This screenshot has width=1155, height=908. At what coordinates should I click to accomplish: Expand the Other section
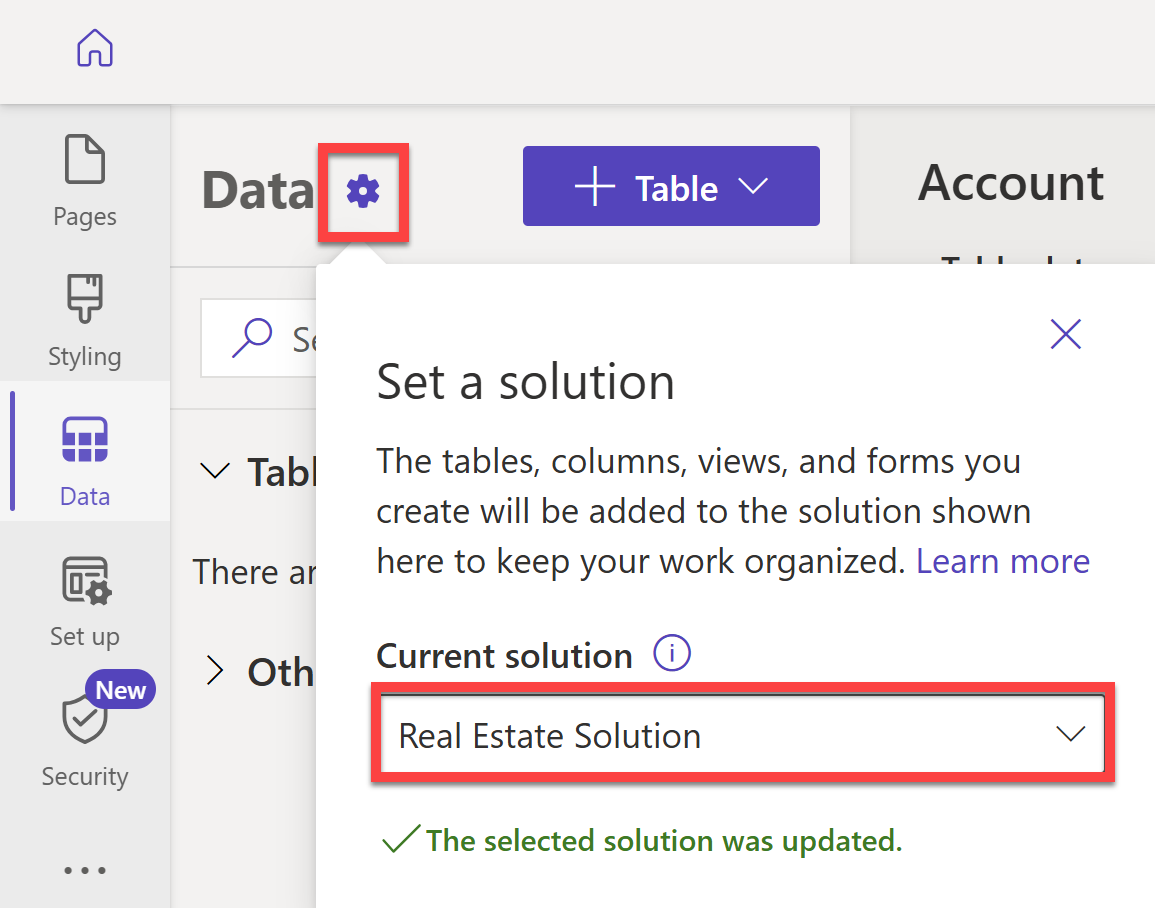214,671
